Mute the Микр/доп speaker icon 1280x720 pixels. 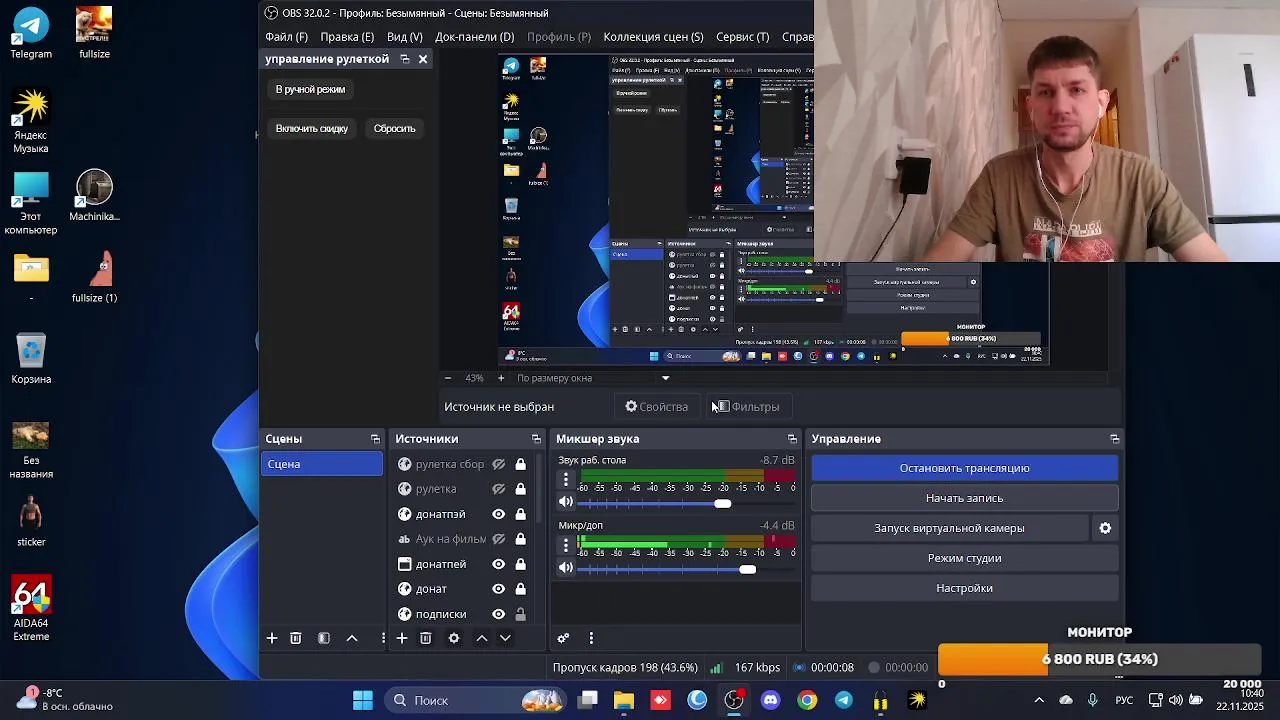[x=566, y=568]
